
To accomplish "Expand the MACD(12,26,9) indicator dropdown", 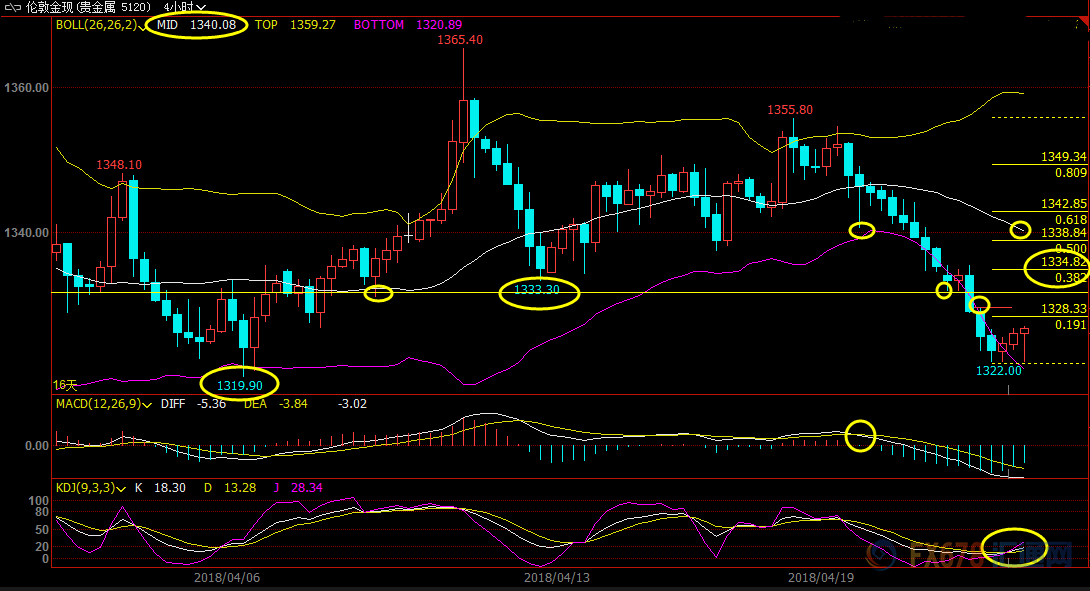I will (148, 404).
